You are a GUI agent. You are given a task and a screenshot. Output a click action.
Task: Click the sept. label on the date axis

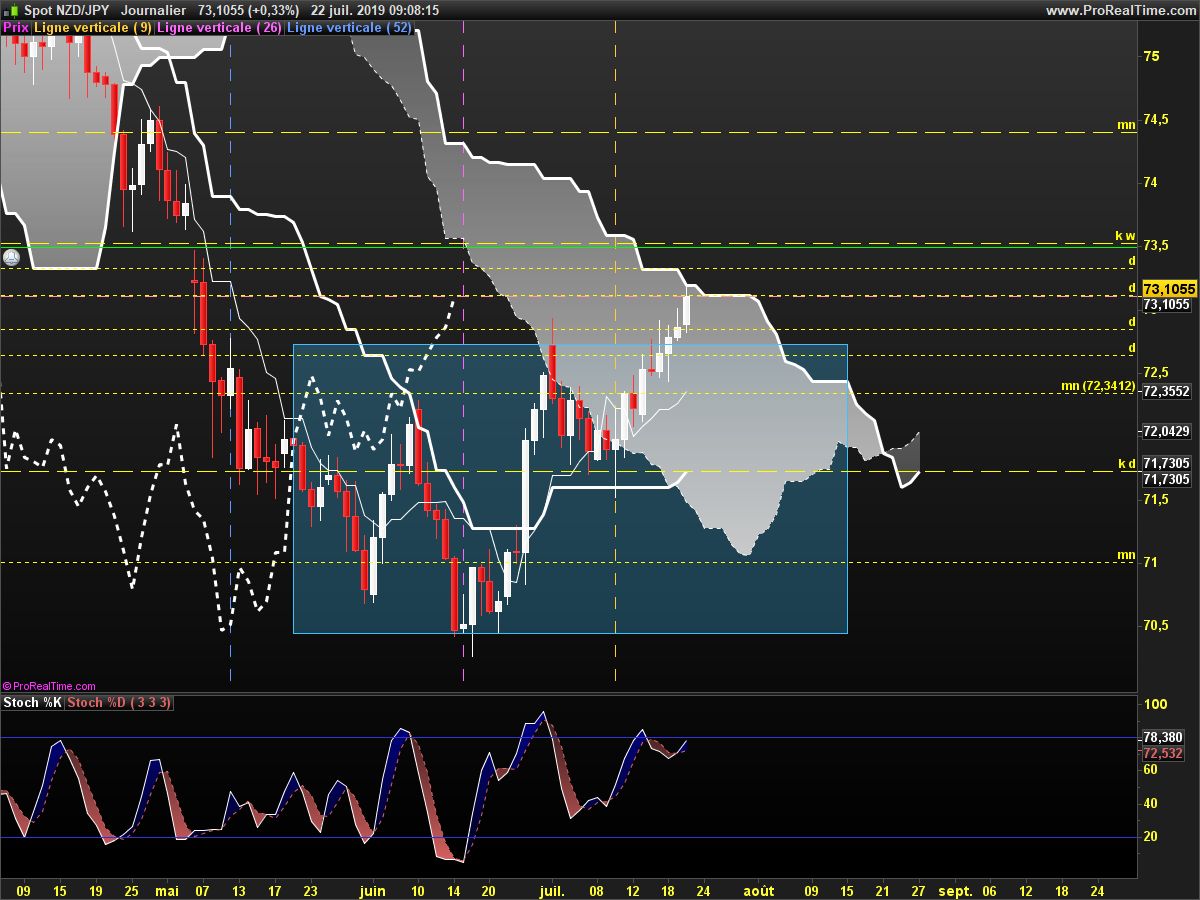click(x=955, y=889)
